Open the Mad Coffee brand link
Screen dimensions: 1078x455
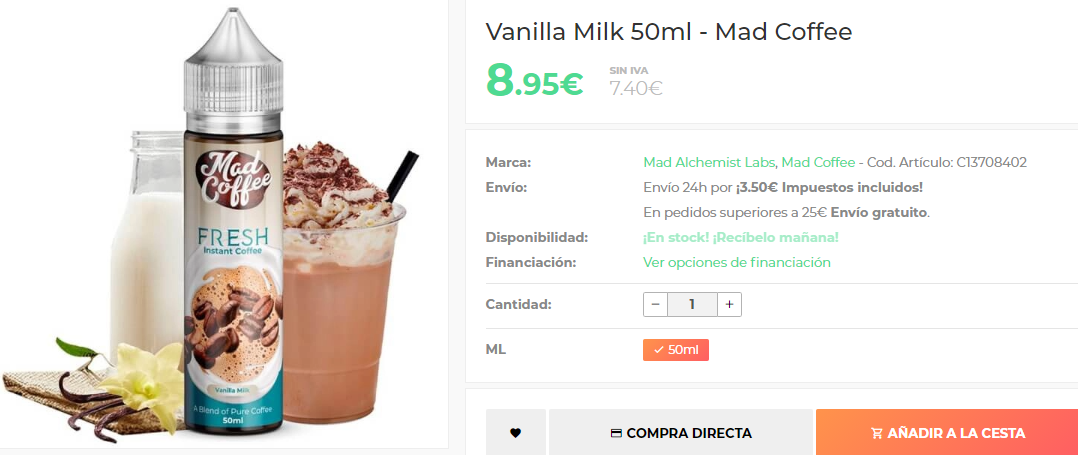tap(818, 163)
